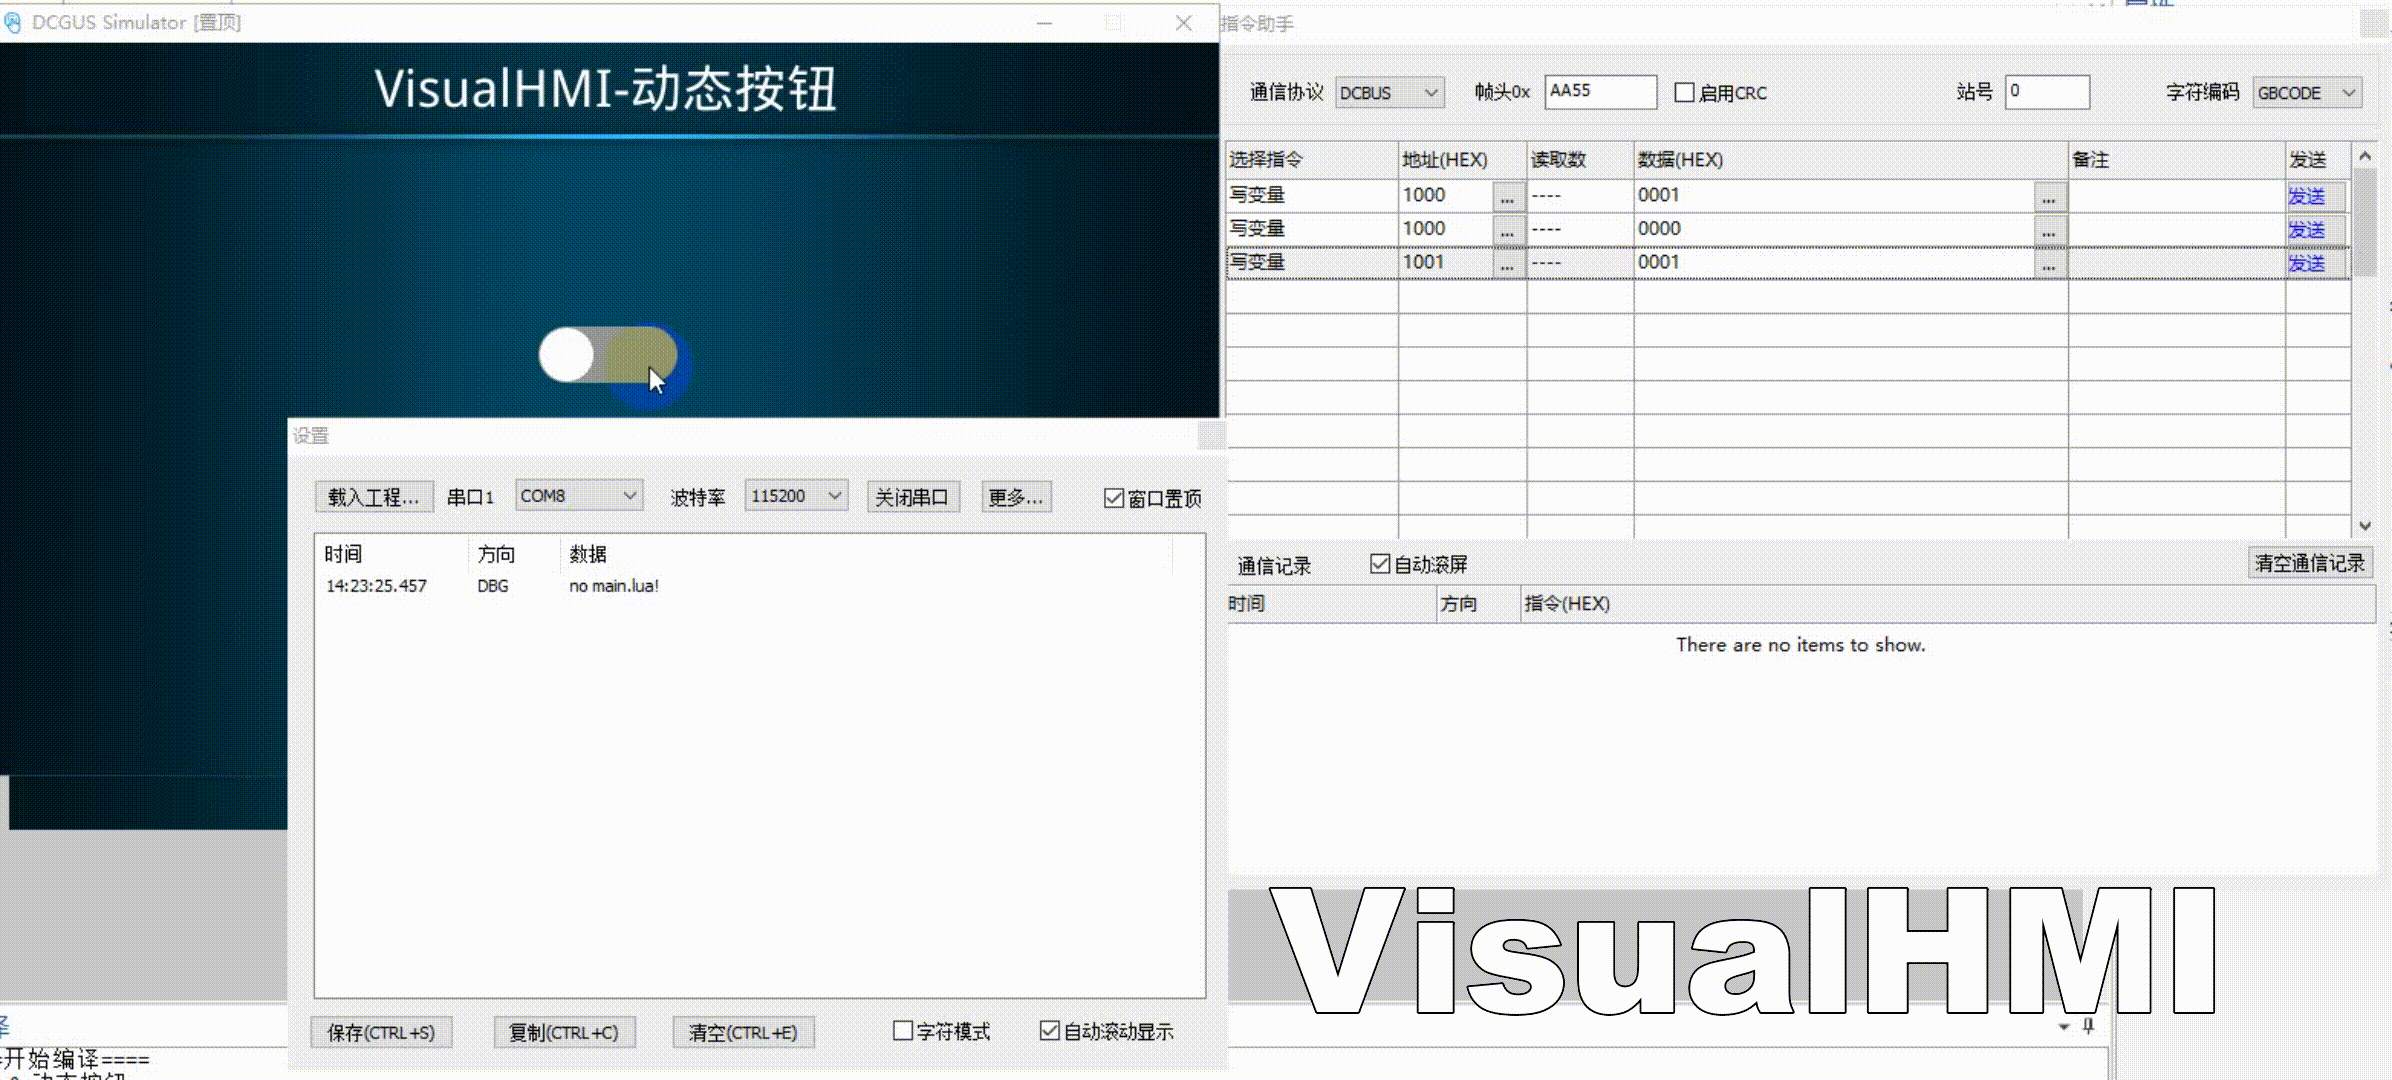The height and width of the screenshot is (1080, 2392).
Task: Click the 载入工程 button
Action: point(373,497)
